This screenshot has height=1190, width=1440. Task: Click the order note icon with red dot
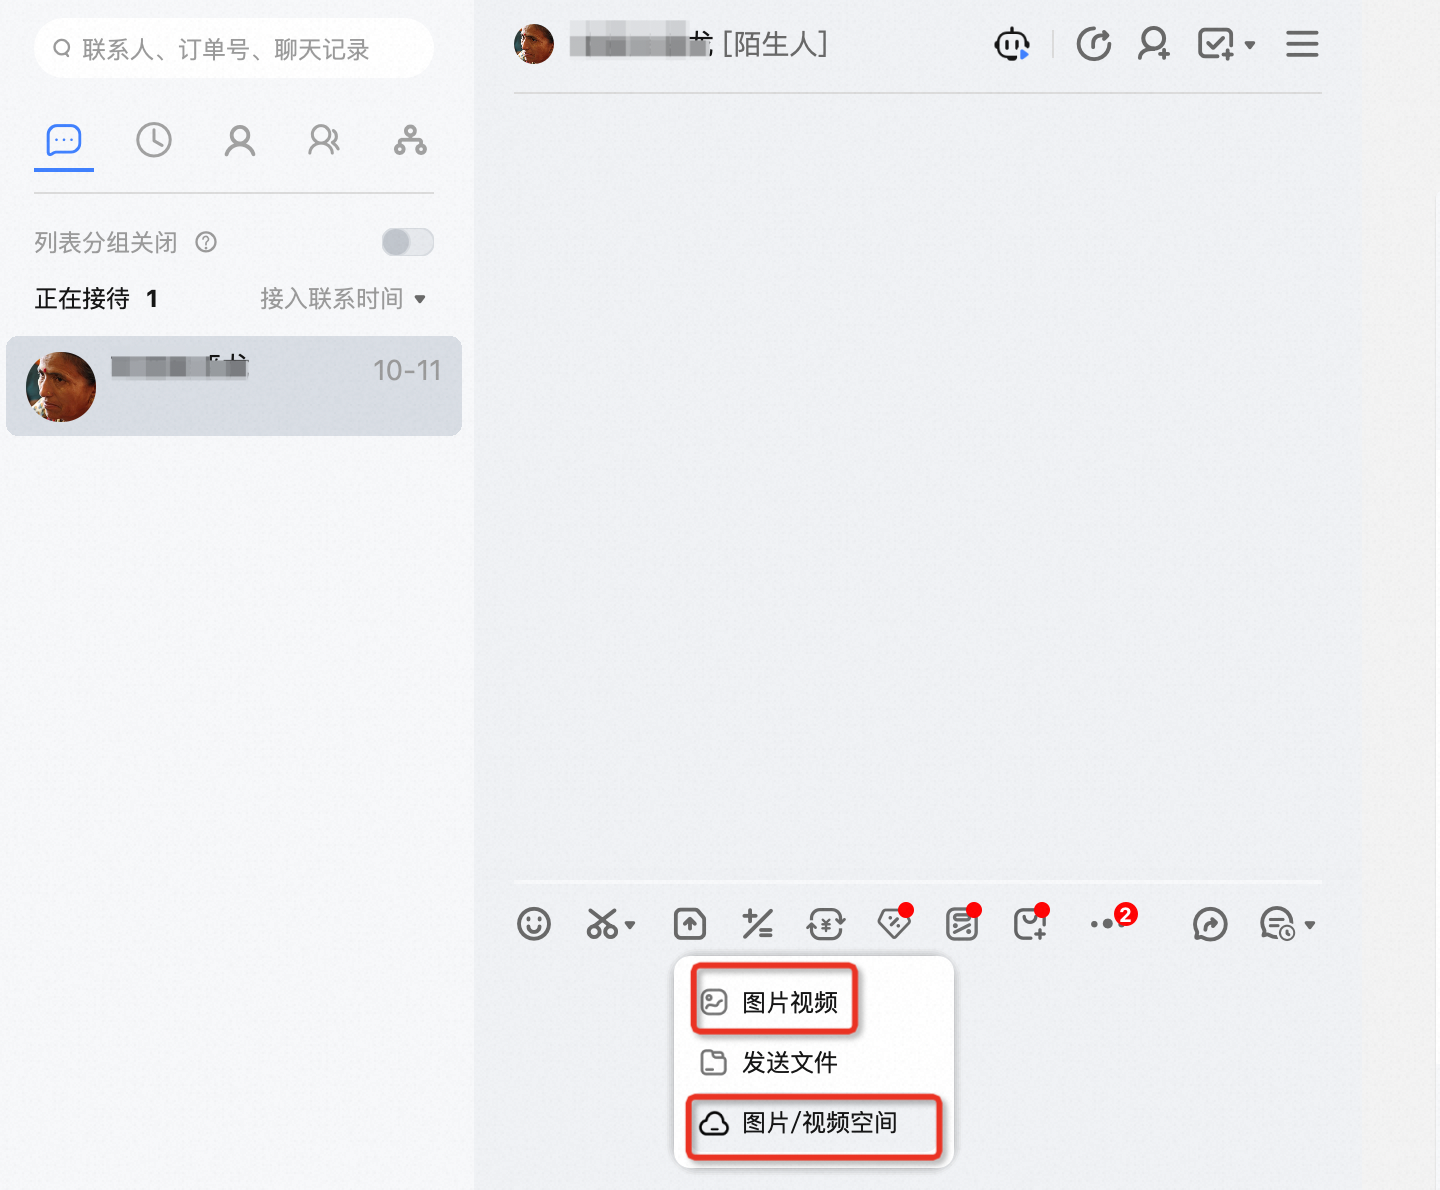[962, 922]
